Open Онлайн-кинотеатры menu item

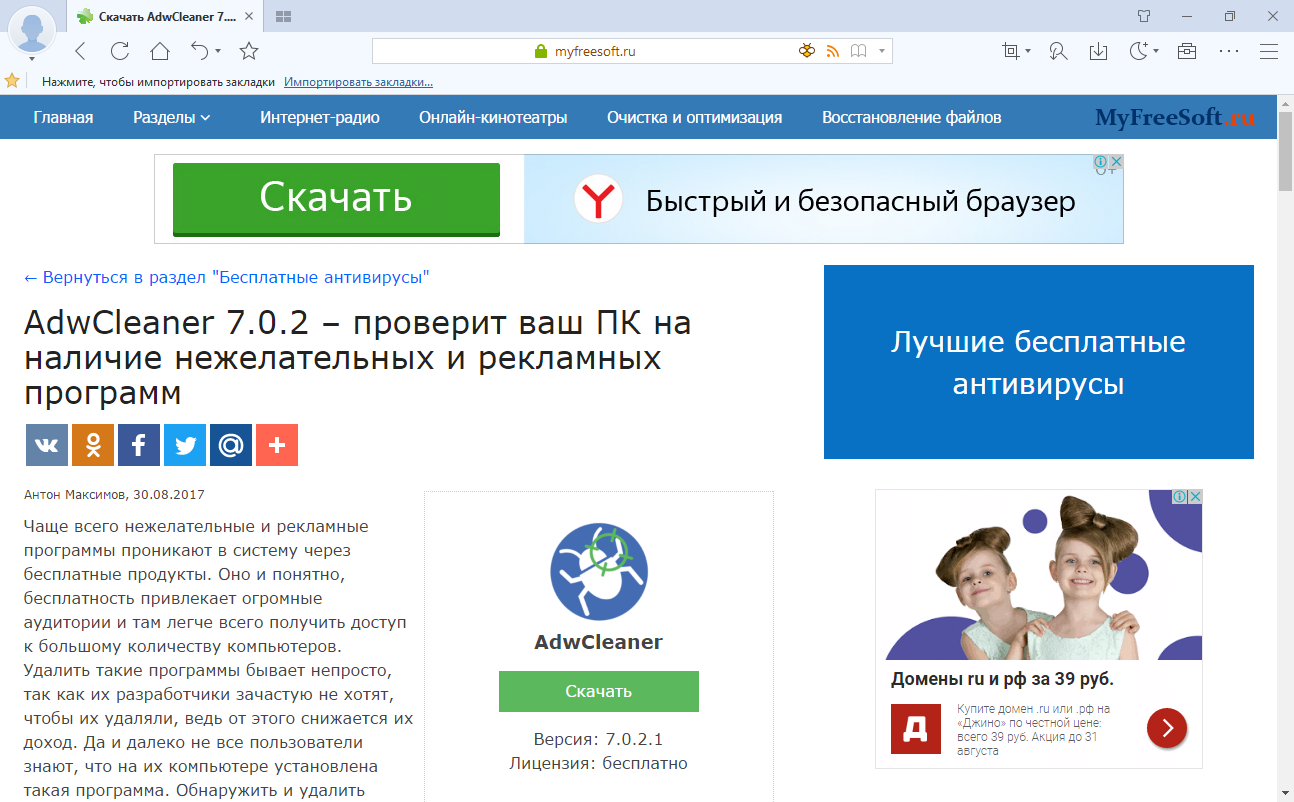493,117
